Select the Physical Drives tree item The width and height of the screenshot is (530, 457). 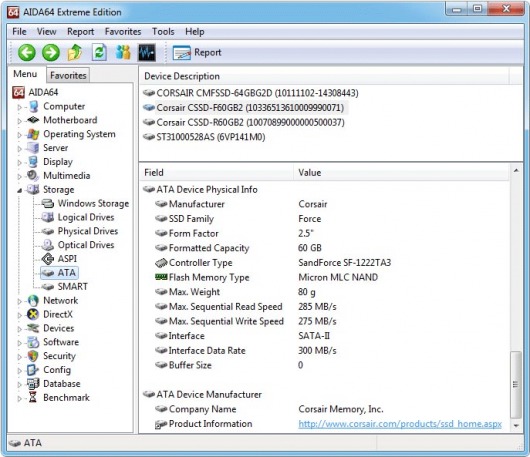(88, 231)
